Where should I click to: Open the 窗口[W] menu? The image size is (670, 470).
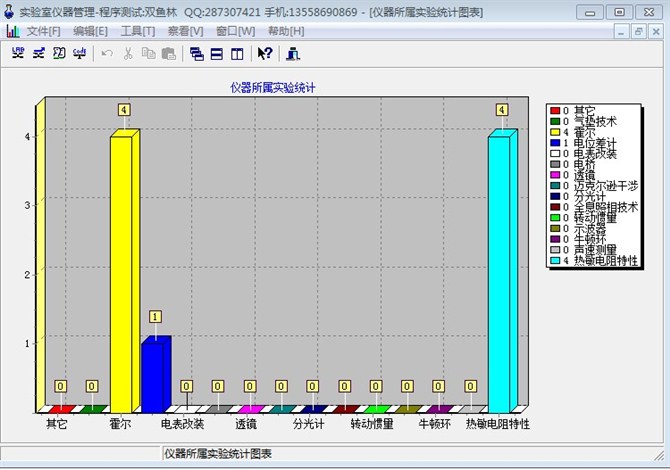point(235,31)
